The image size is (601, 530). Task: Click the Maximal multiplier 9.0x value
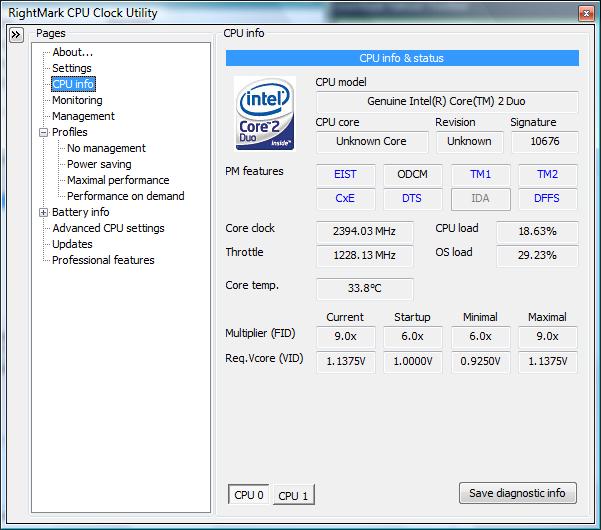(547, 337)
